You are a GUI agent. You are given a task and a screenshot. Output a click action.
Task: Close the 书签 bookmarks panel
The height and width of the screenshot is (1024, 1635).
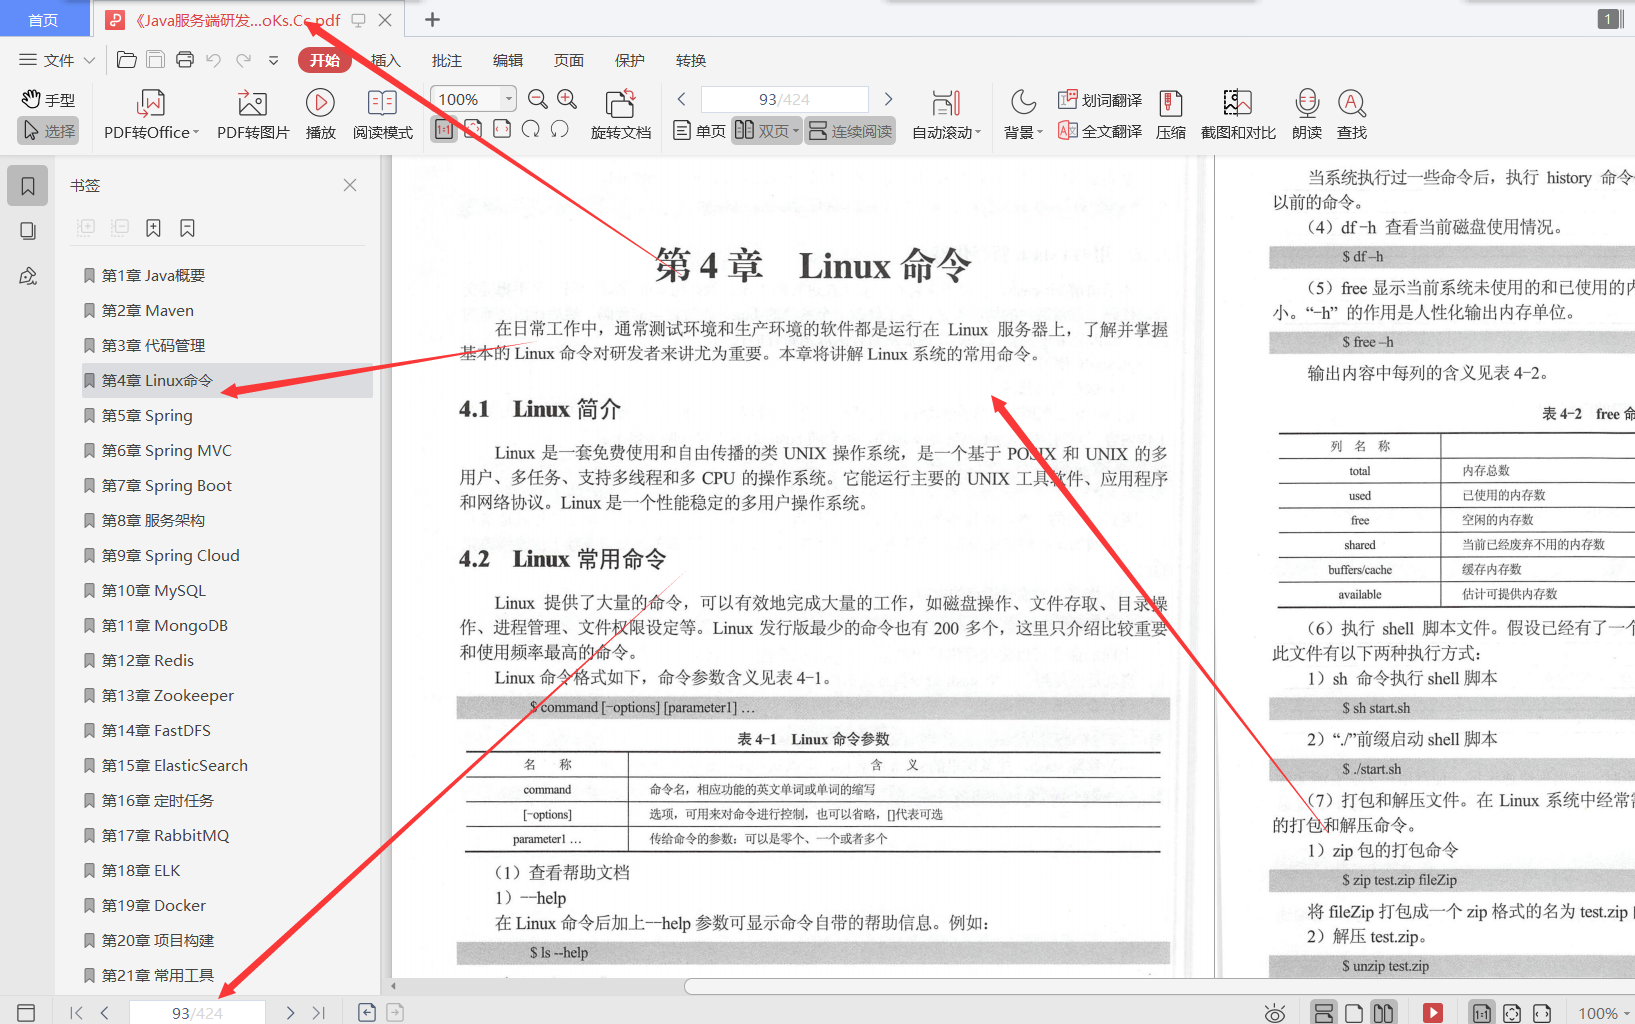[x=349, y=185]
